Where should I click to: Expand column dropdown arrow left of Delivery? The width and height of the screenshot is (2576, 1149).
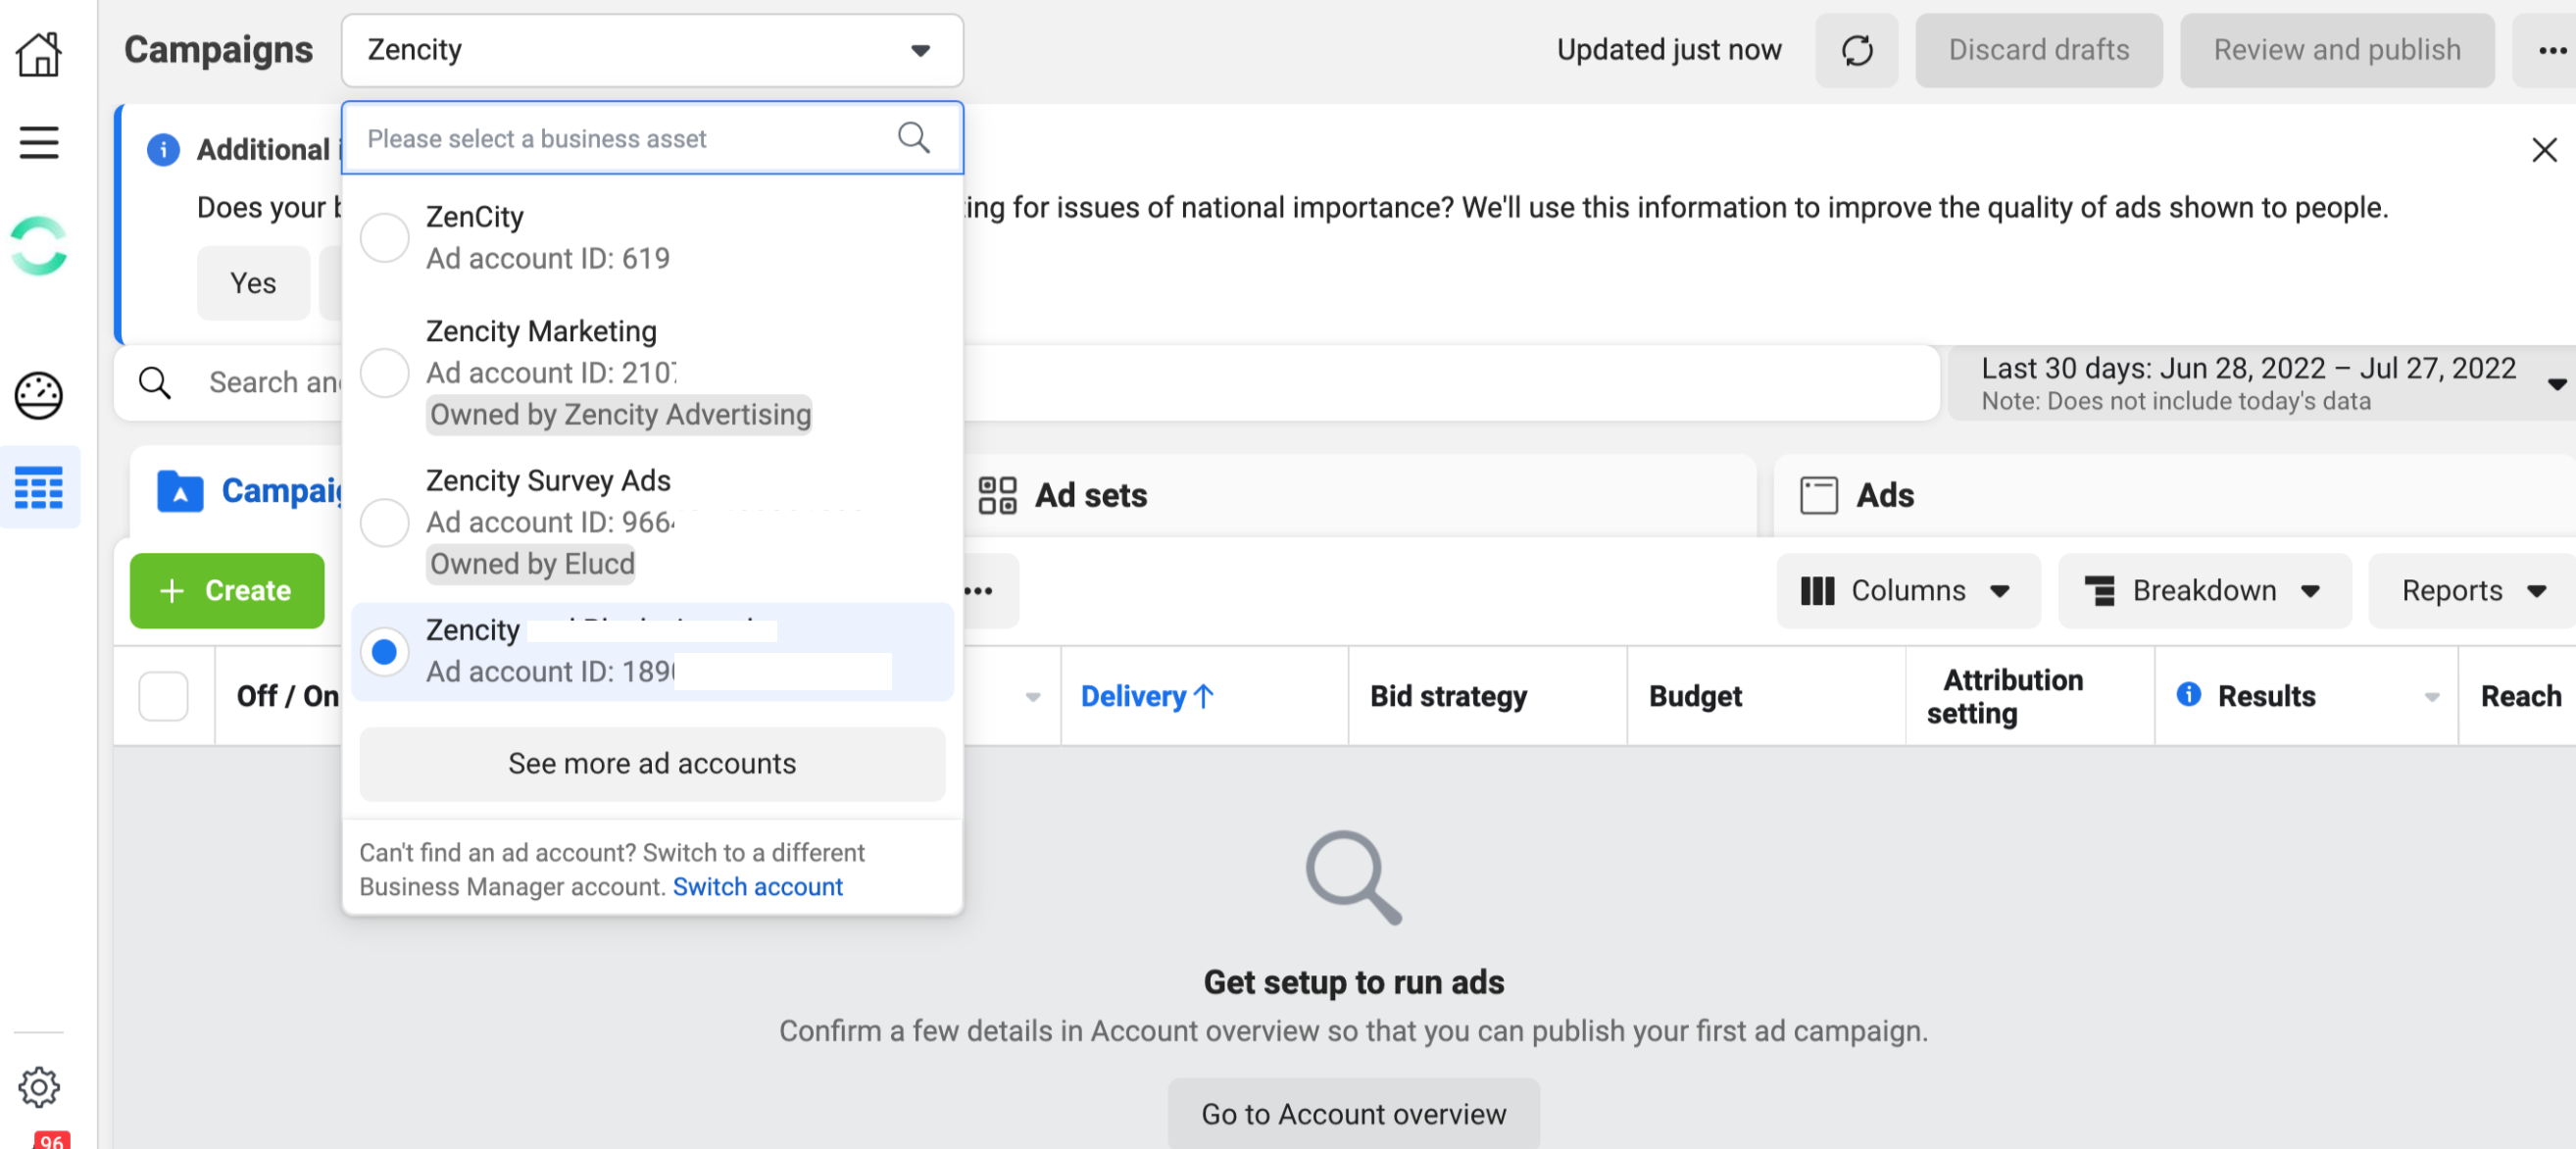(1033, 697)
